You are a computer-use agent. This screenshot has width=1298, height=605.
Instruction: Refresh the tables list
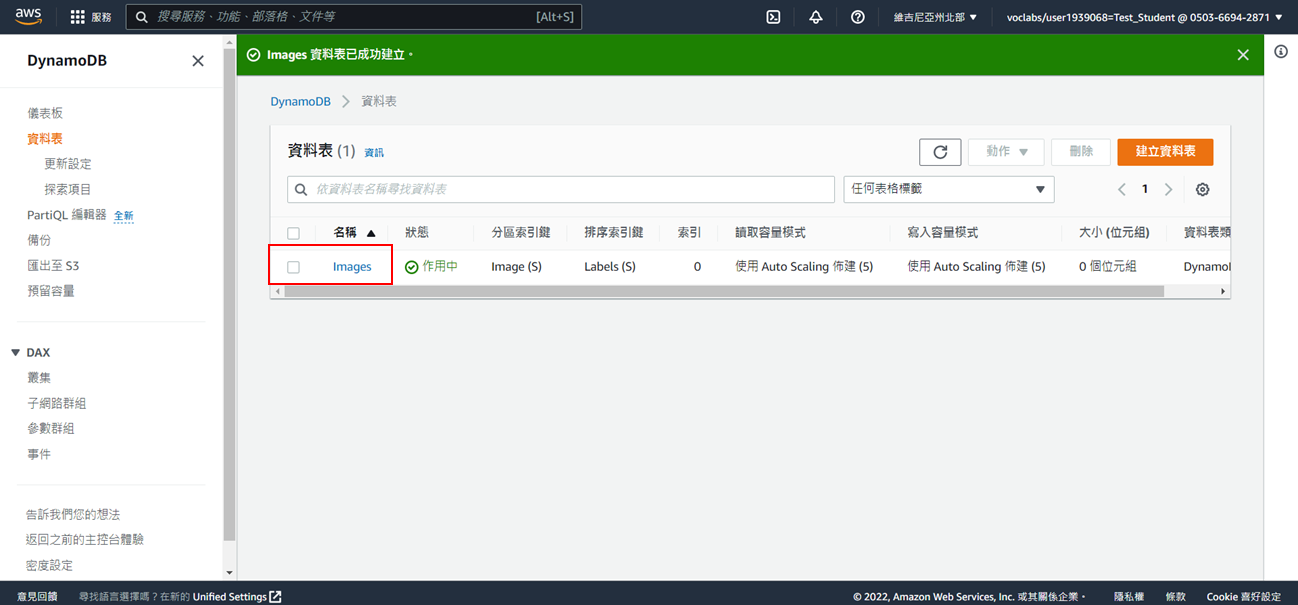940,152
